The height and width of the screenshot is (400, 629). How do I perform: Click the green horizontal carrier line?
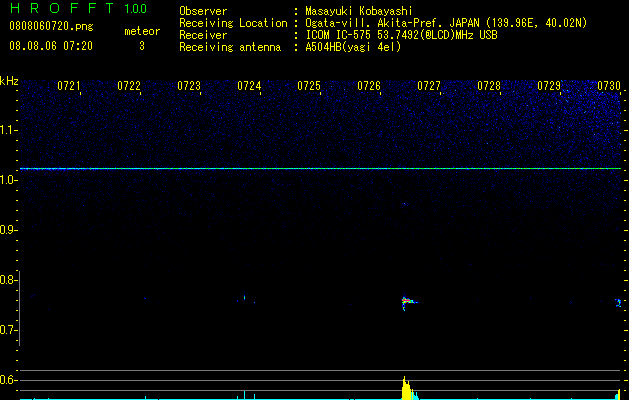coord(320,169)
